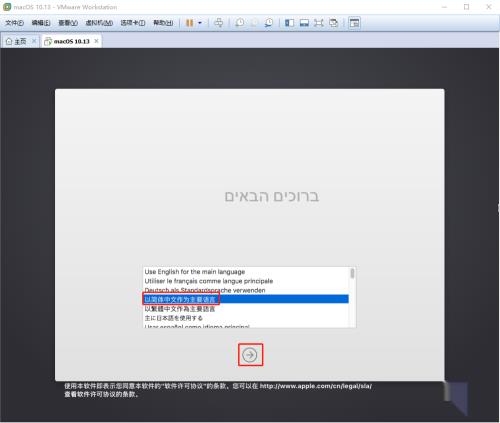This screenshot has width=500, height=423.
Task: Select 以繁體中文作為主要語言 option
Action: pos(246,309)
